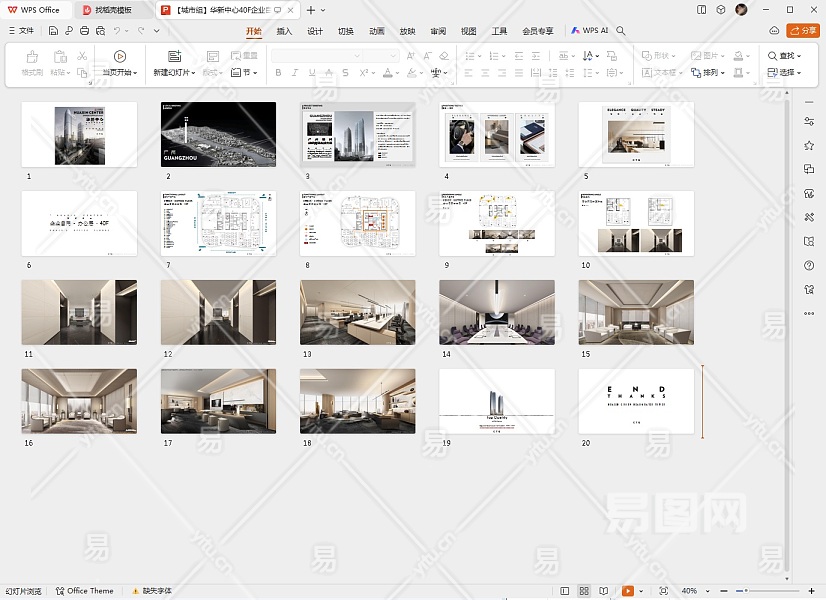Expand the 查找 find dropdown

point(798,56)
